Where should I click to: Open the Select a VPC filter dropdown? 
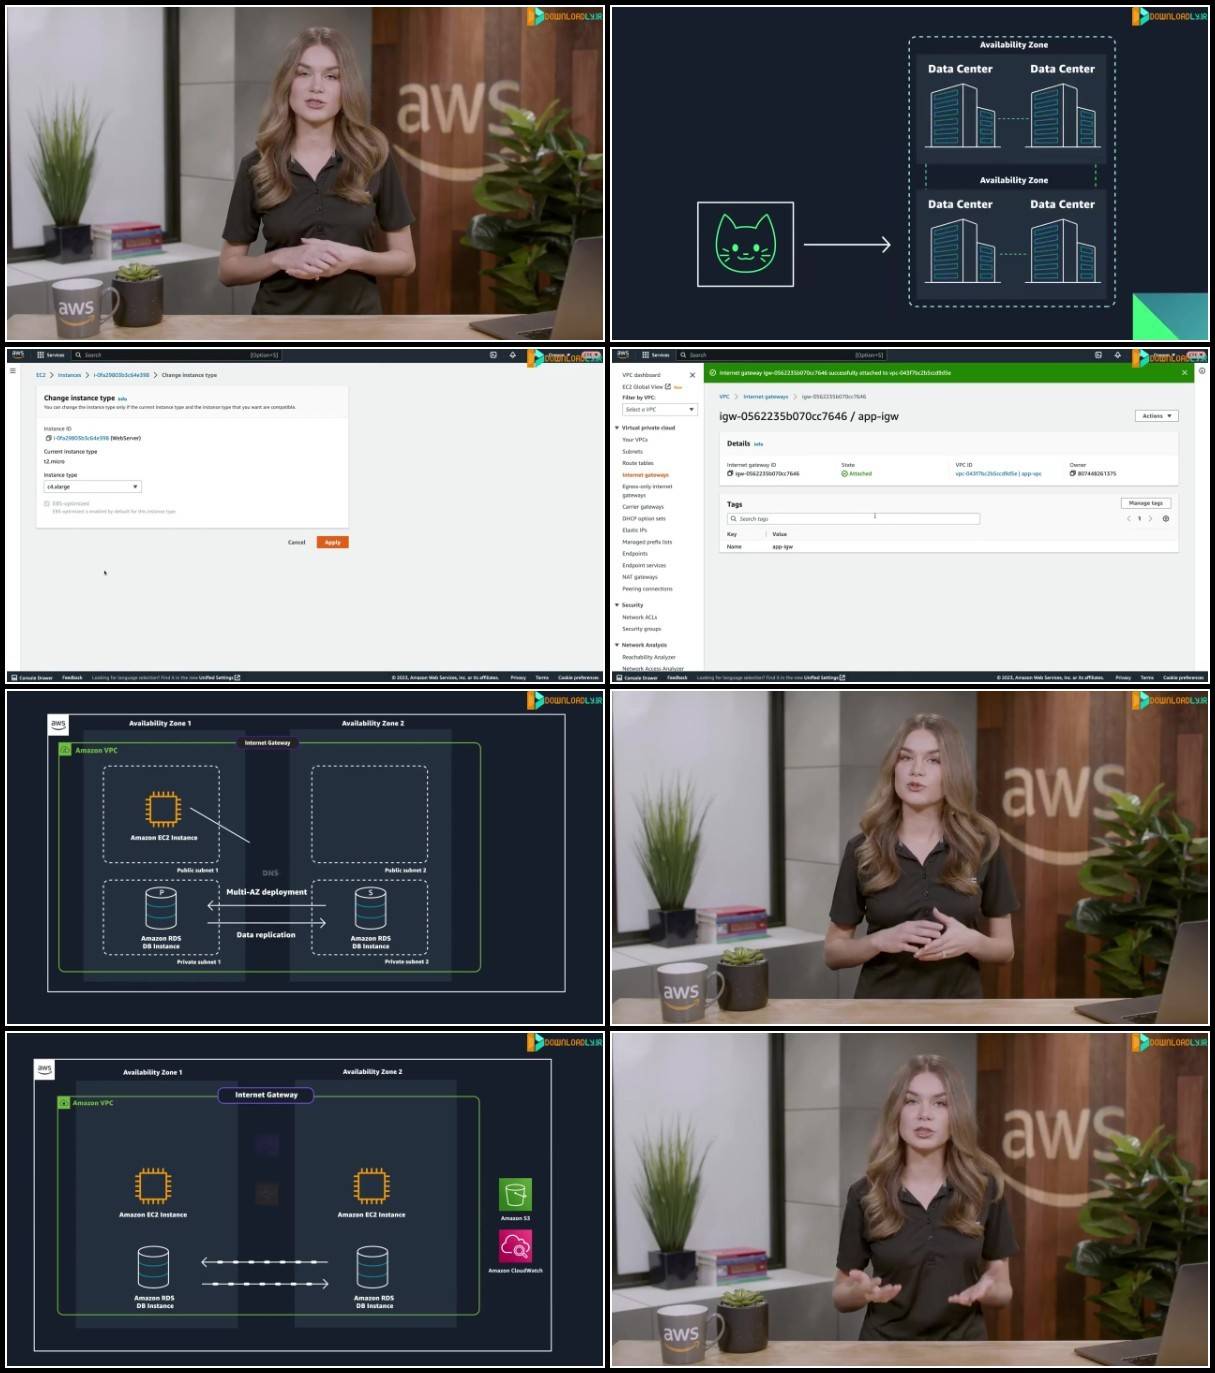[659, 409]
